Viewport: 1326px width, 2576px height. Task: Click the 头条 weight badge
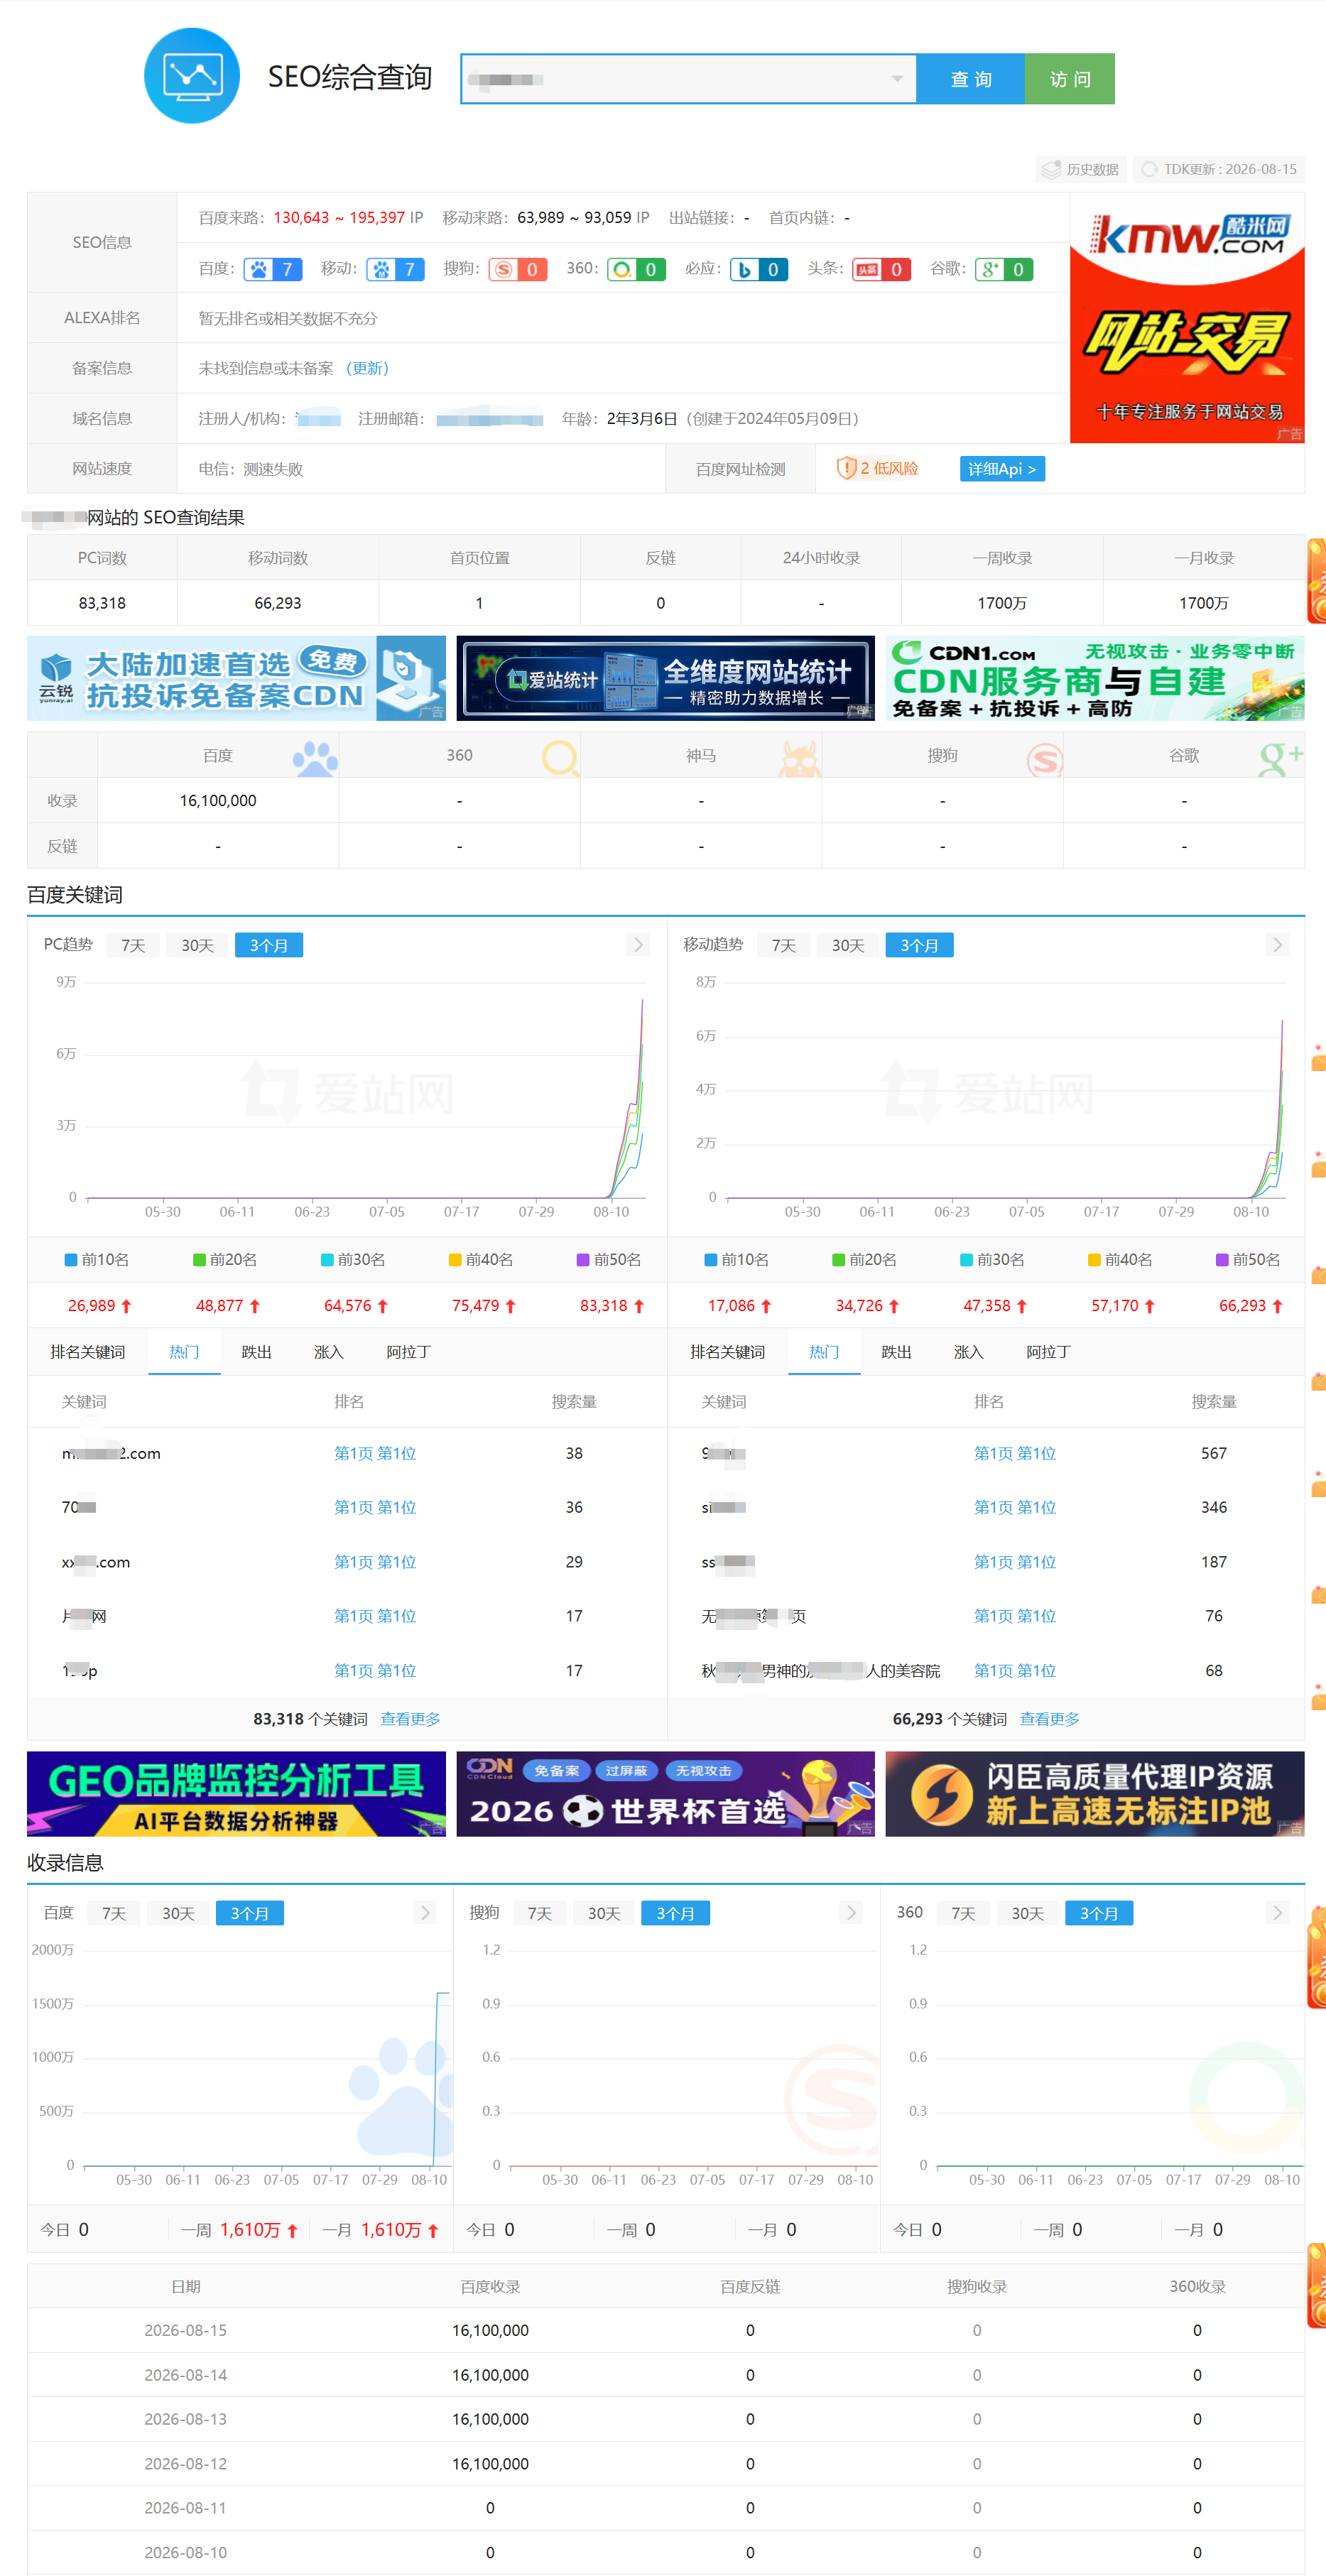point(882,269)
